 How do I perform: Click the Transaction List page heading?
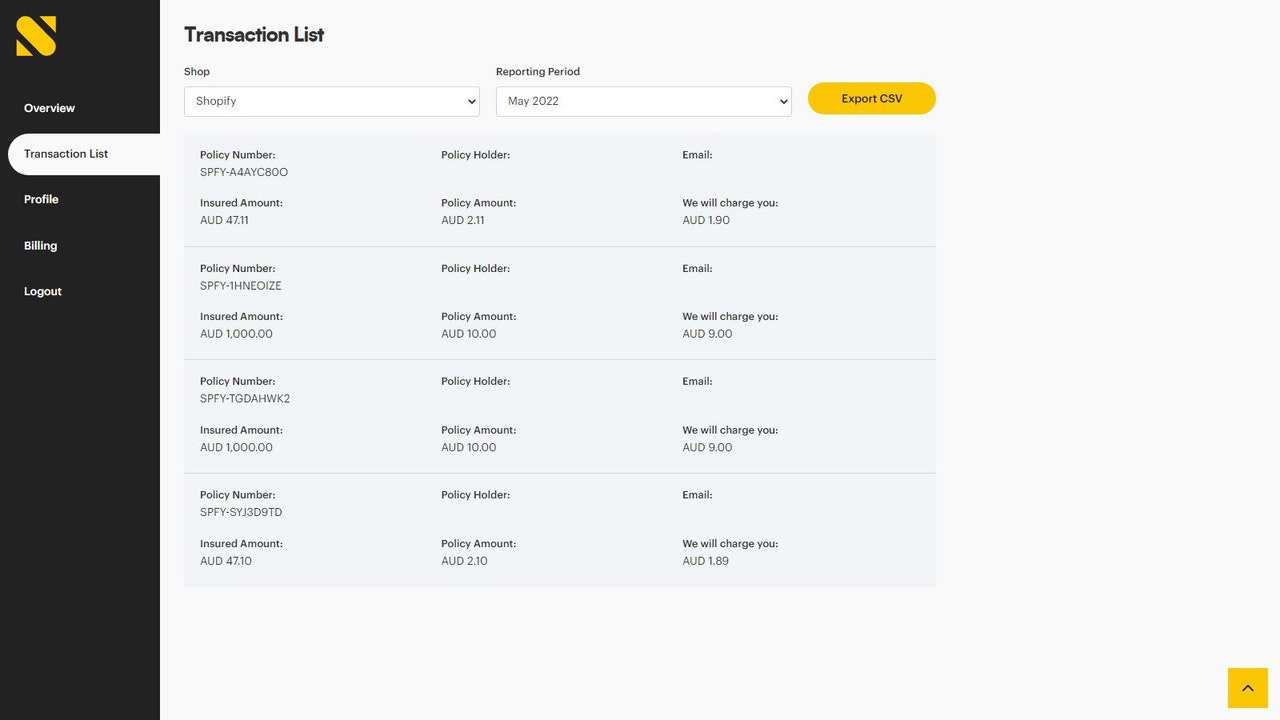253,34
